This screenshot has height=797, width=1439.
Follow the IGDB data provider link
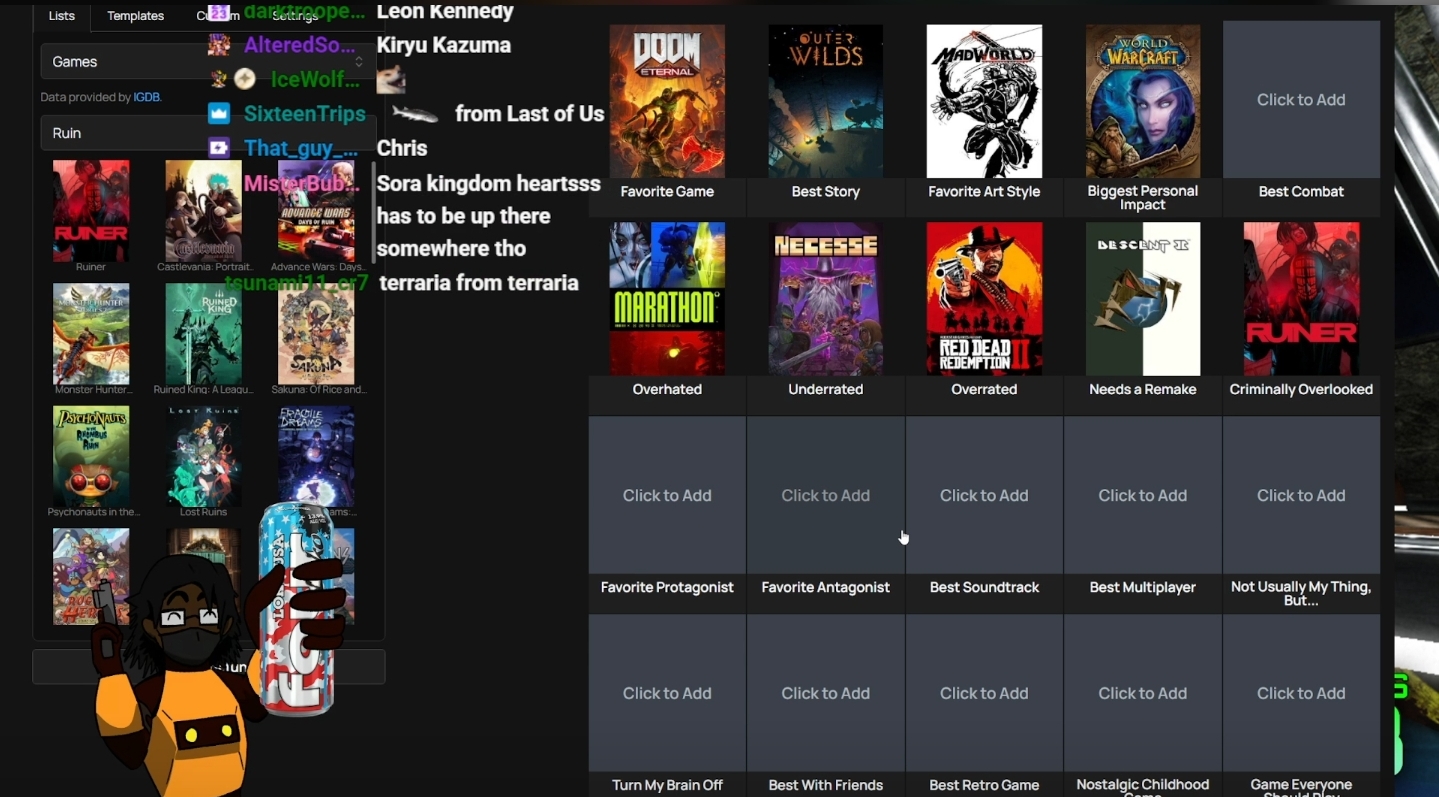pyautogui.click(x=147, y=97)
